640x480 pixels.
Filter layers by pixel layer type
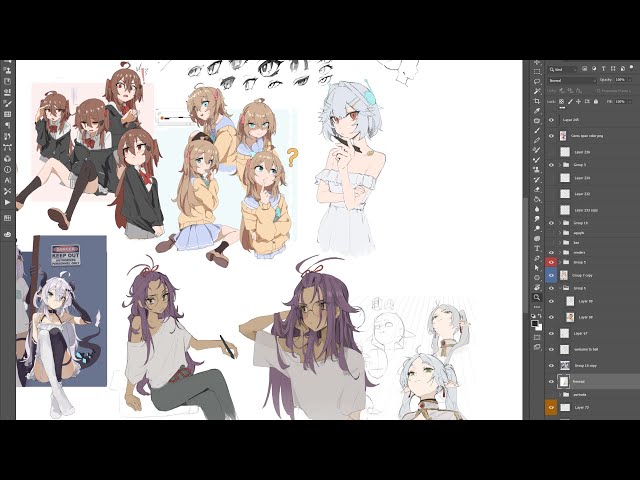click(584, 69)
